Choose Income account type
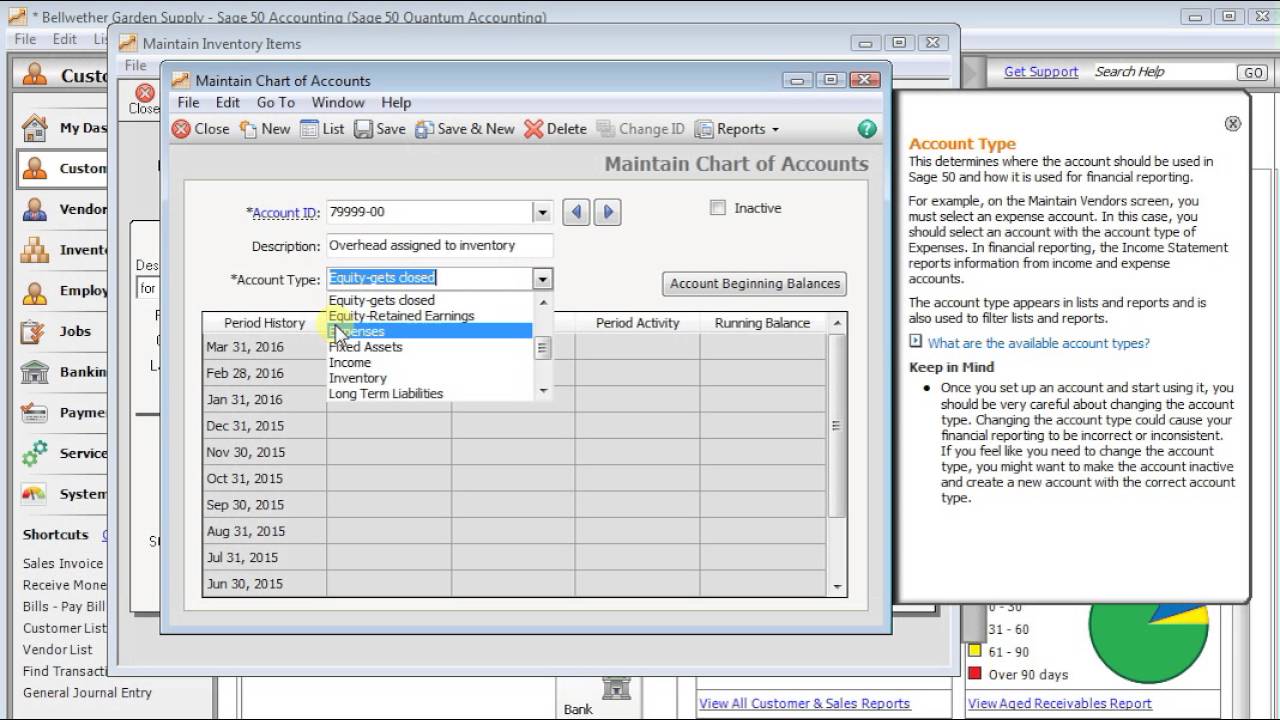The width and height of the screenshot is (1280, 720). [350, 362]
